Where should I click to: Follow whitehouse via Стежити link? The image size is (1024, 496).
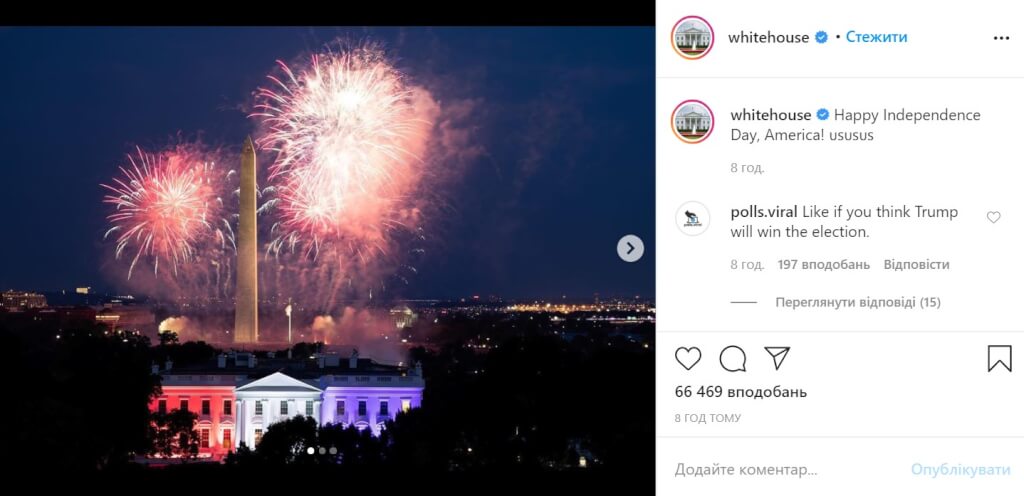(876, 37)
